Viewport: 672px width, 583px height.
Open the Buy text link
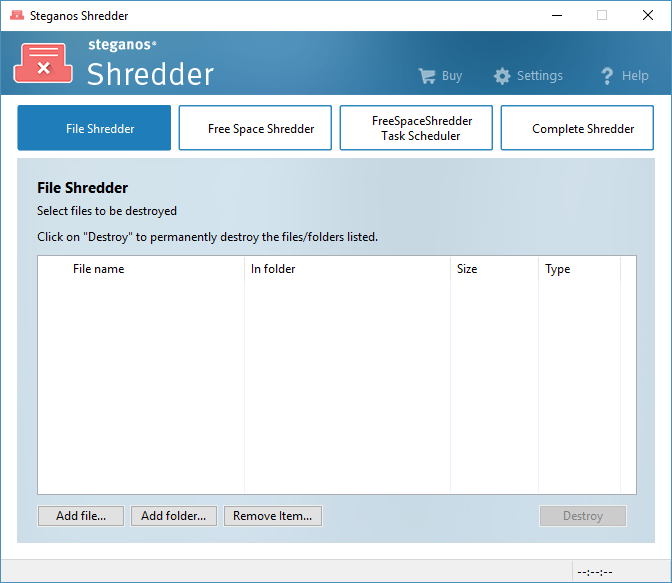(x=452, y=76)
